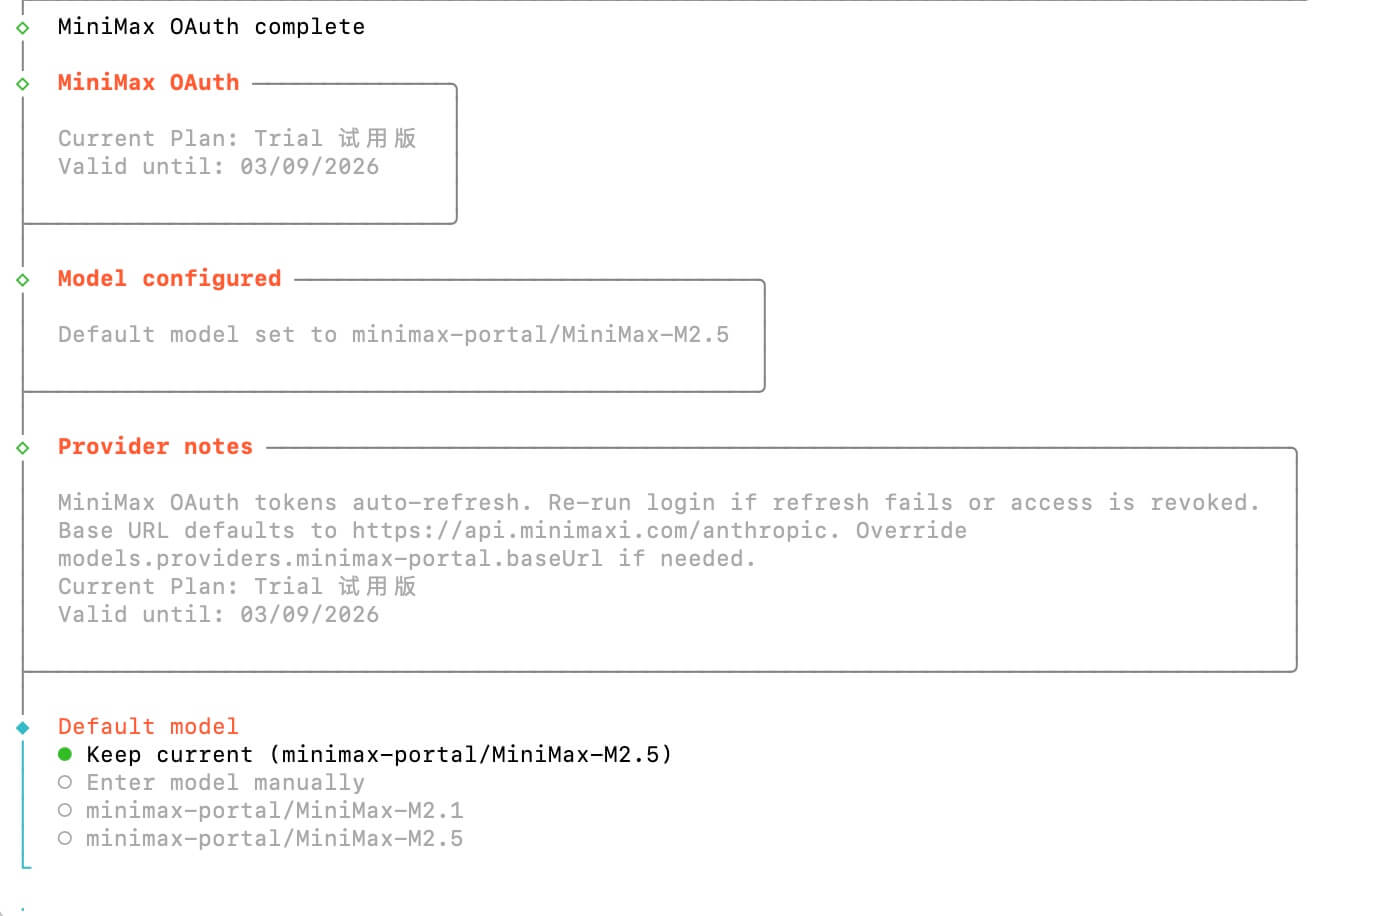Image resolution: width=1376 pixels, height=916 pixels.
Task: Pick the last minimax-portal/MiniMax-M2.5 radio option
Action: [65, 839]
